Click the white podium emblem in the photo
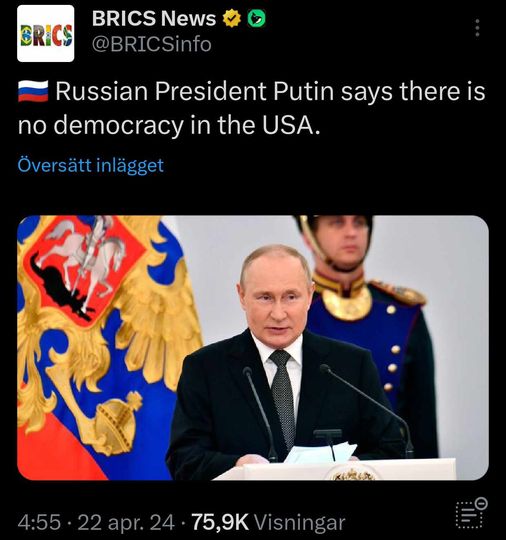 352,475
